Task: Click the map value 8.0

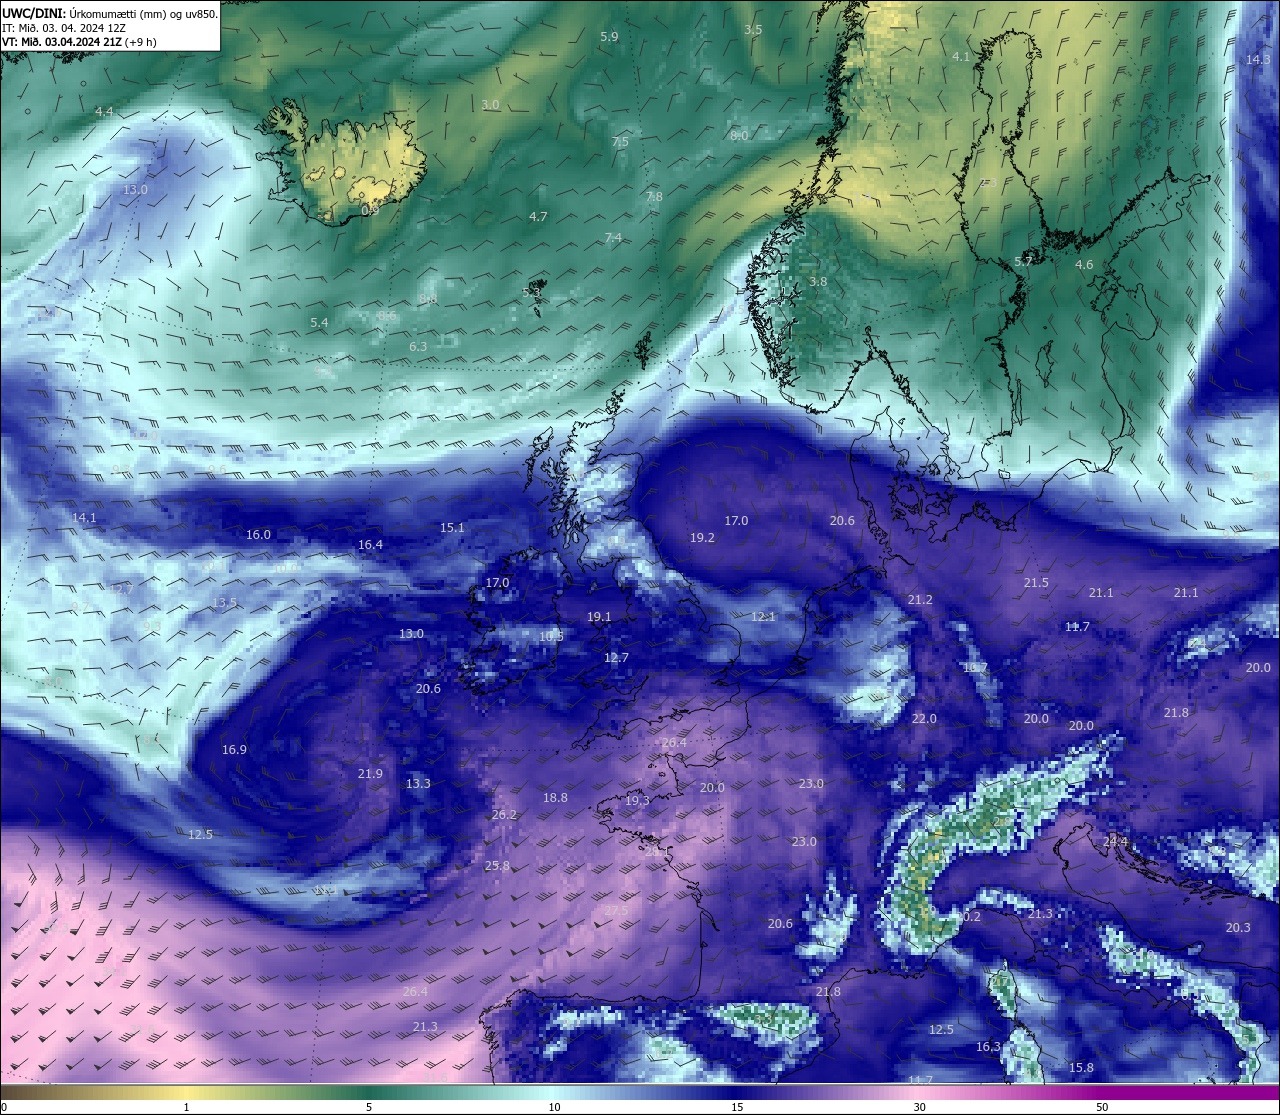Action: tap(739, 136)
